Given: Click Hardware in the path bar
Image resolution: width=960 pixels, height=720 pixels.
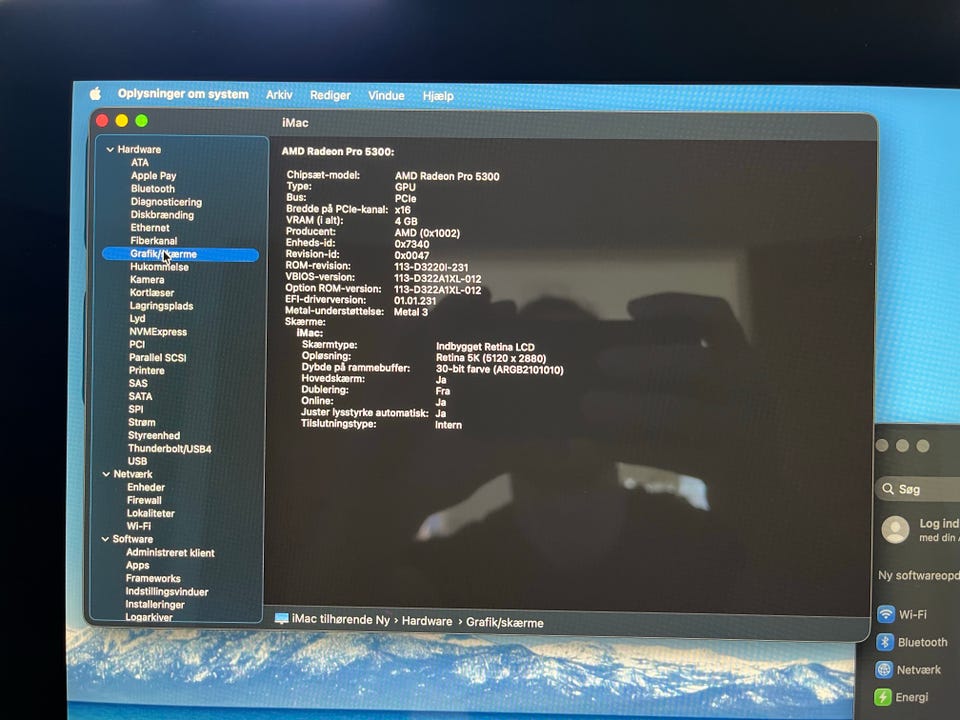Looking at the screenshot, I should (427, 621).
